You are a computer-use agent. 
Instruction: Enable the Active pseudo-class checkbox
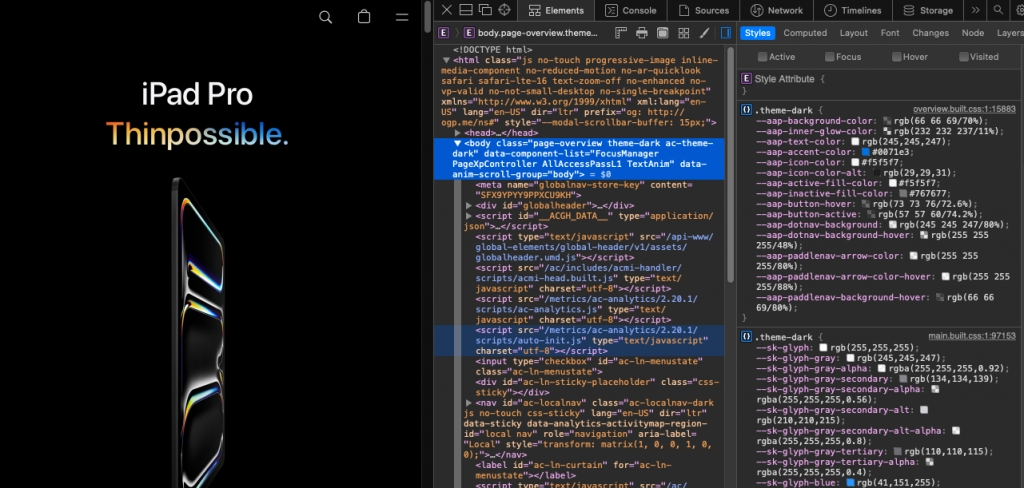[x=762, y=57]
